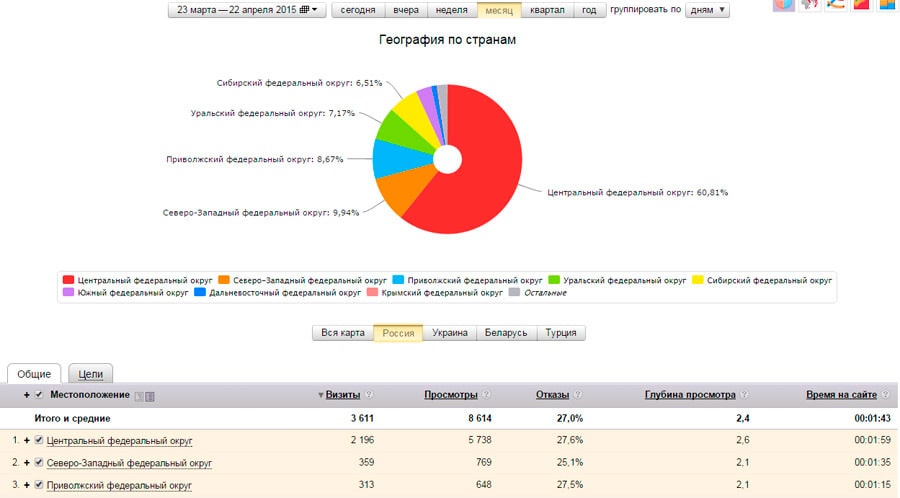Select the Украина map tab

click(449, 333)
